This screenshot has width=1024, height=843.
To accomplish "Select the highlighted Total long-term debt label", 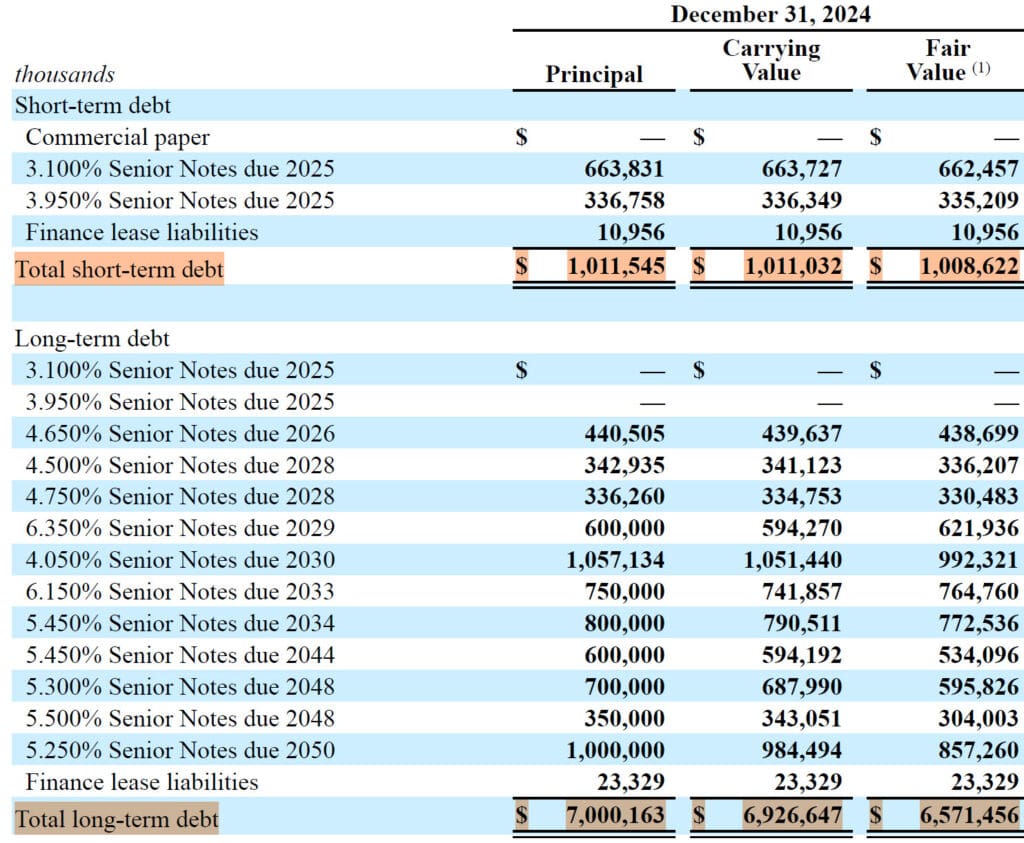I will click(x=114, y=818).
